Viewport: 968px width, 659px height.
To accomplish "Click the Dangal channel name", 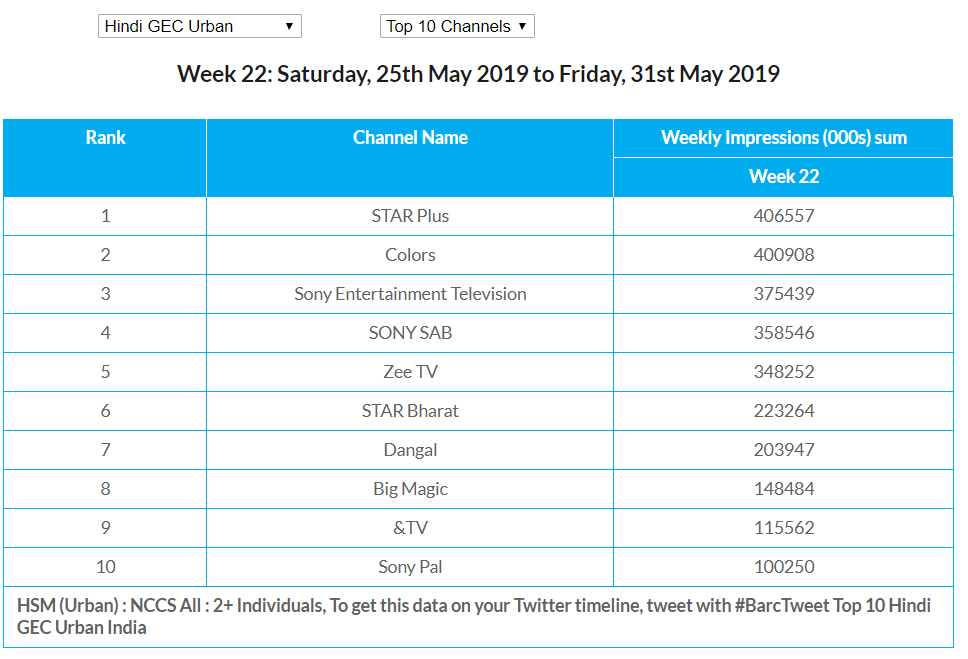I will [410, 450].
